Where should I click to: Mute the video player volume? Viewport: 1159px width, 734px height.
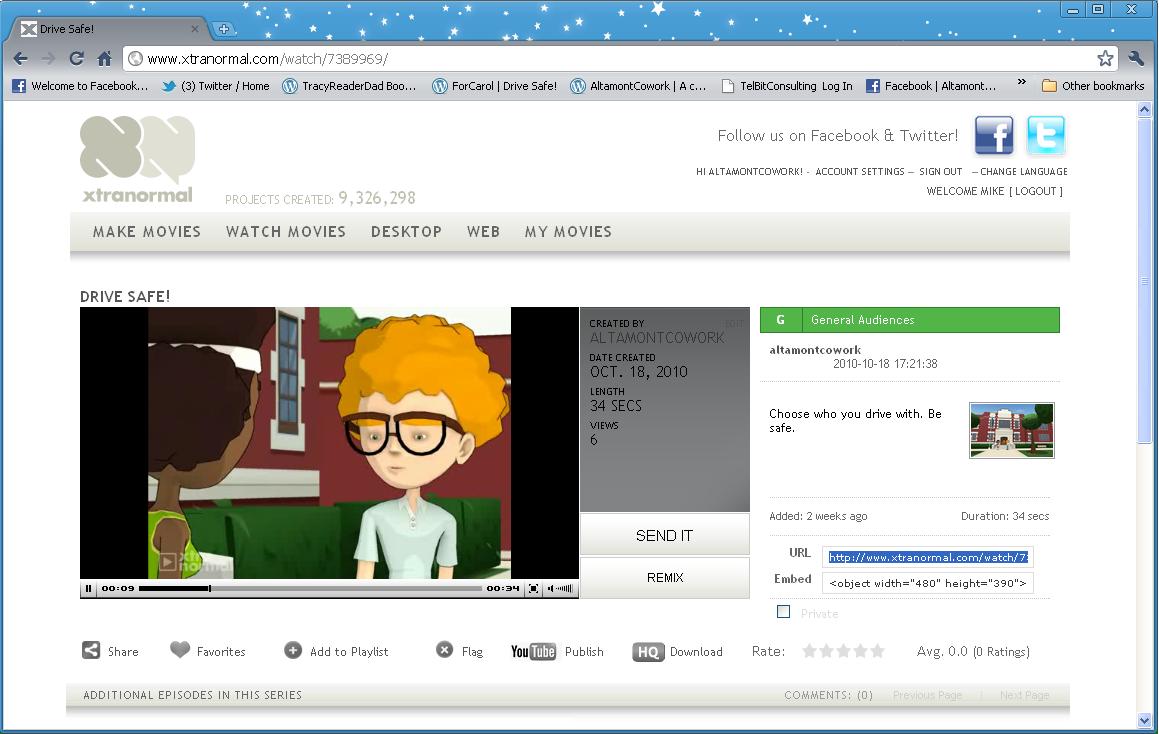click(552, 589)
